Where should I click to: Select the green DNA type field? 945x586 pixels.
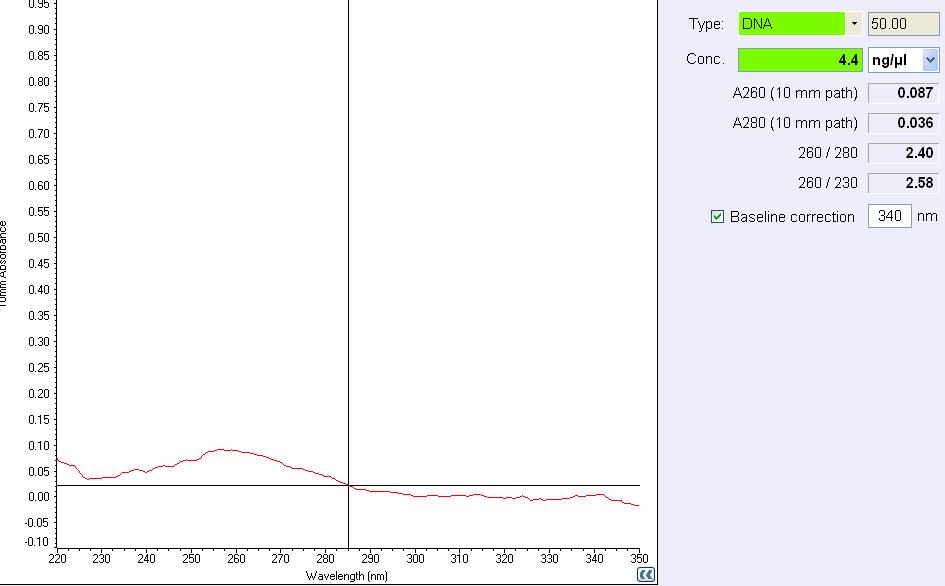click(792, 24)
